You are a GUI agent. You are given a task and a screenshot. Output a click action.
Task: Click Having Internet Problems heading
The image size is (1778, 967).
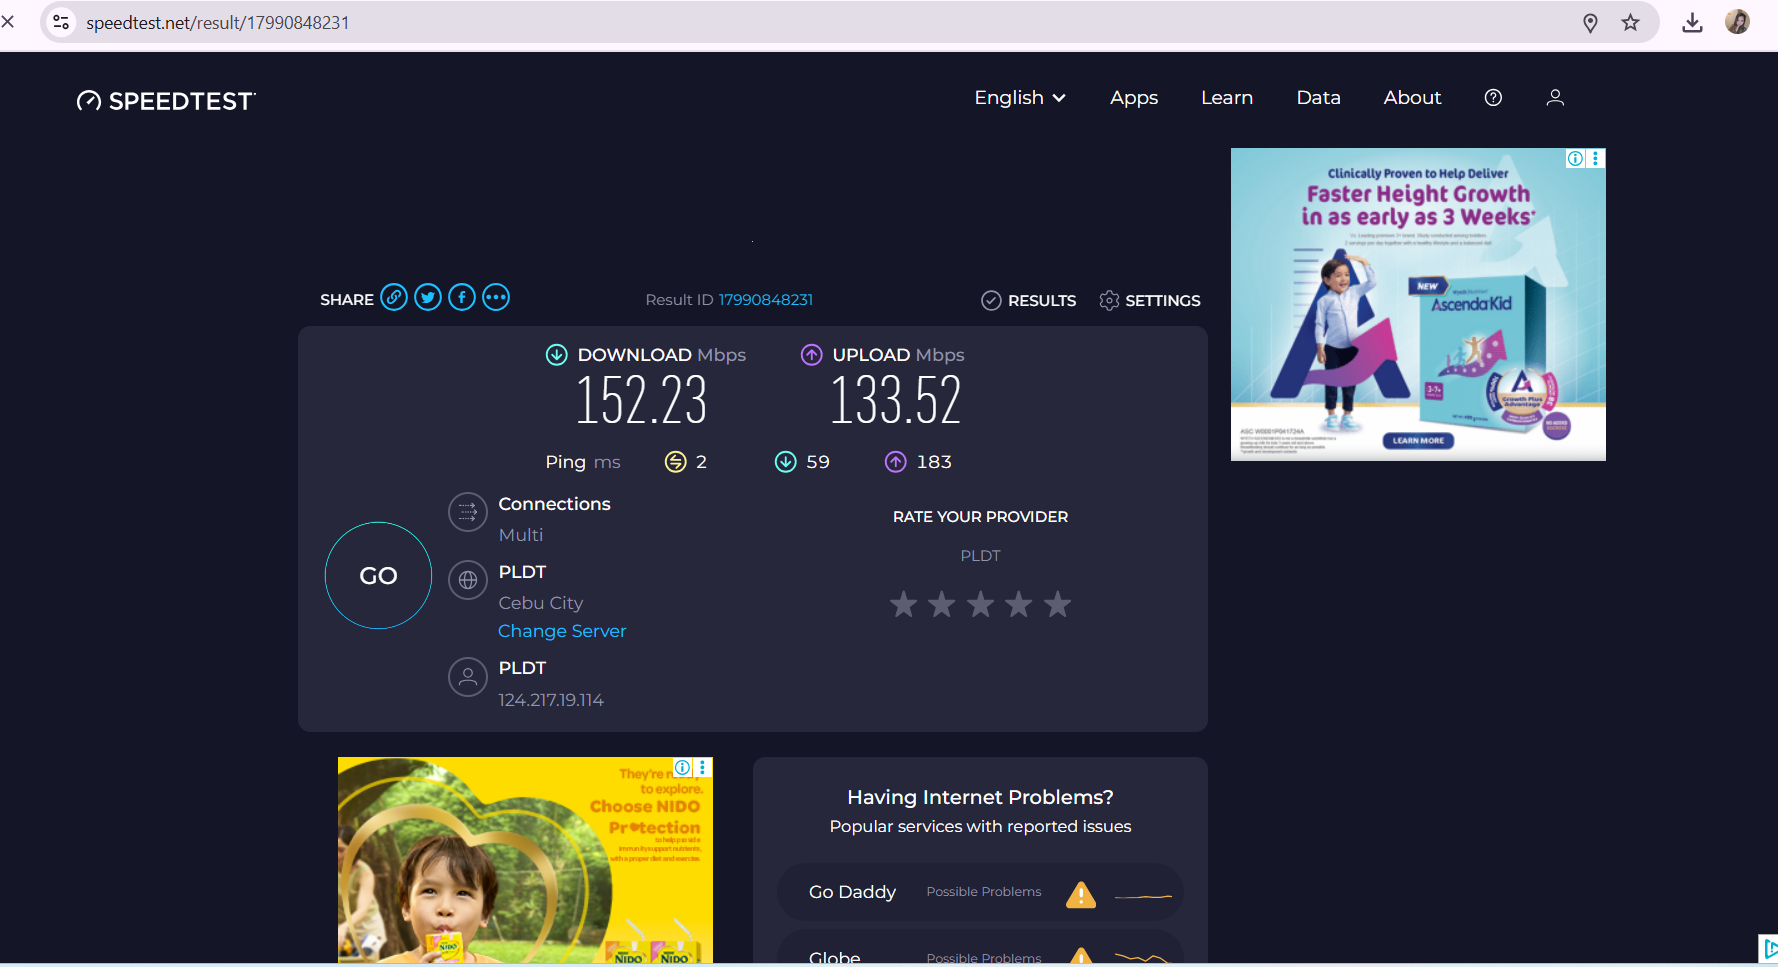[980, 797]
